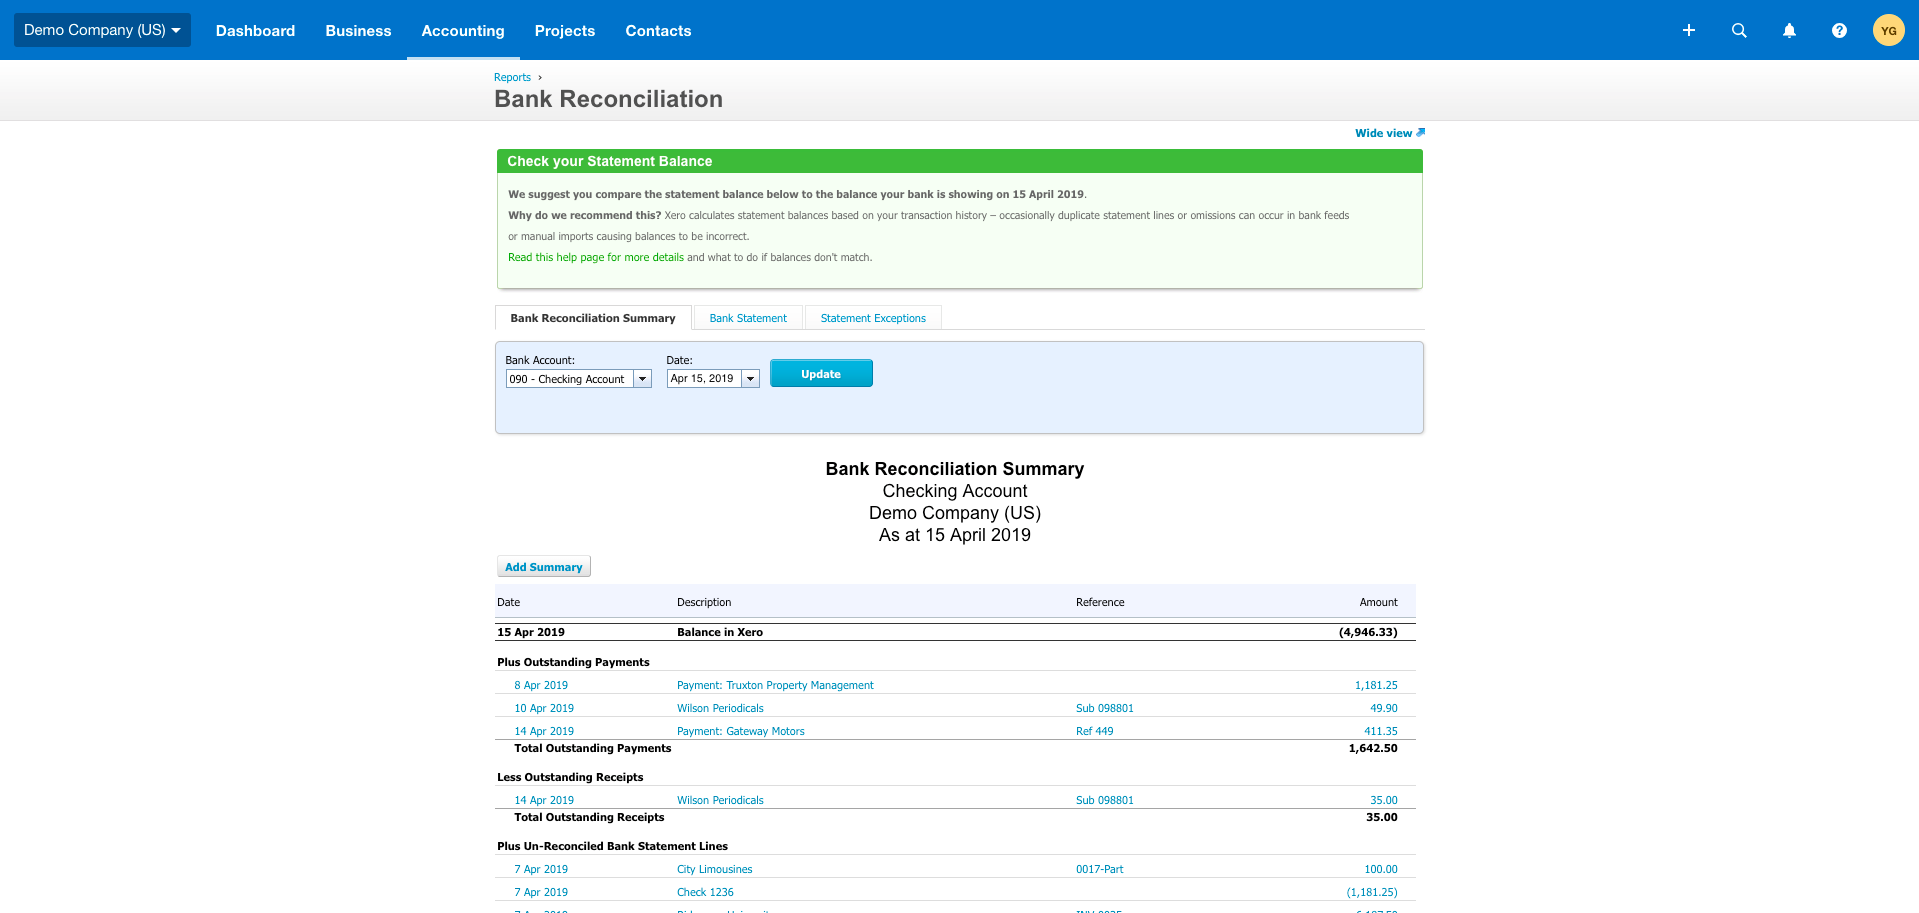Screen dimensions: 1919x913
Task: Open the YG user avatar menu
Action: (1889, 30)
